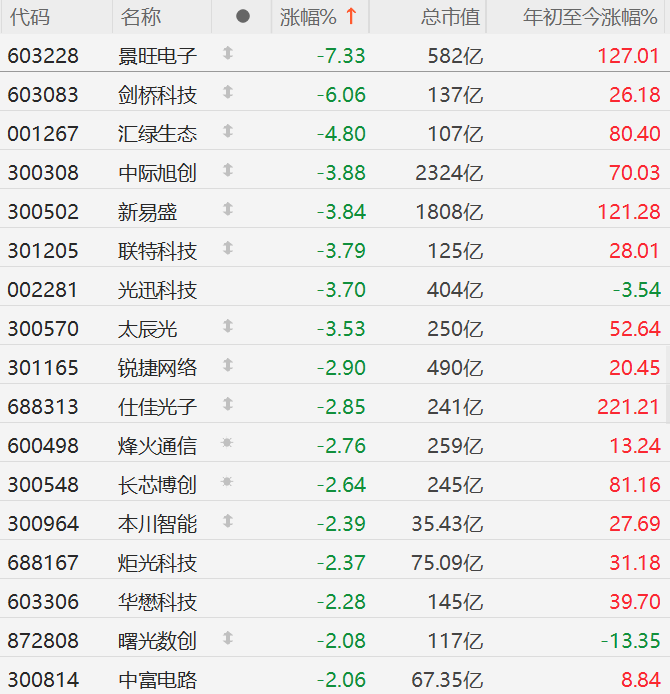Select stock name 华懋科技

[x=157, y=602]
